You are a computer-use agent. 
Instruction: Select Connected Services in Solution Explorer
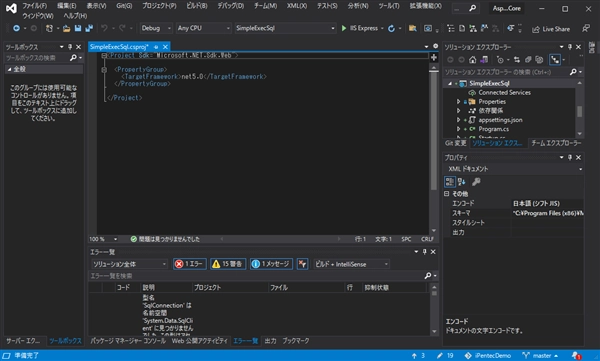point(504,93)
